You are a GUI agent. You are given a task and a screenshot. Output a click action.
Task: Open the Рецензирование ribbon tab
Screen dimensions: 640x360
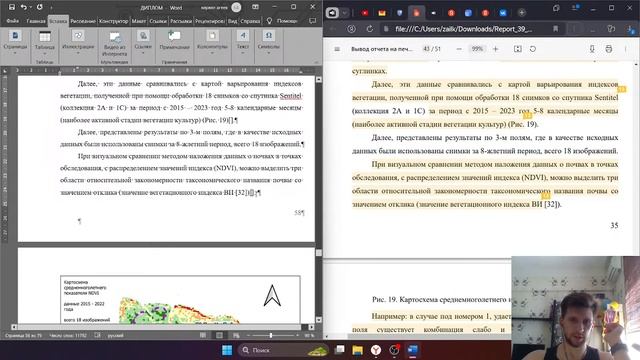210,21
